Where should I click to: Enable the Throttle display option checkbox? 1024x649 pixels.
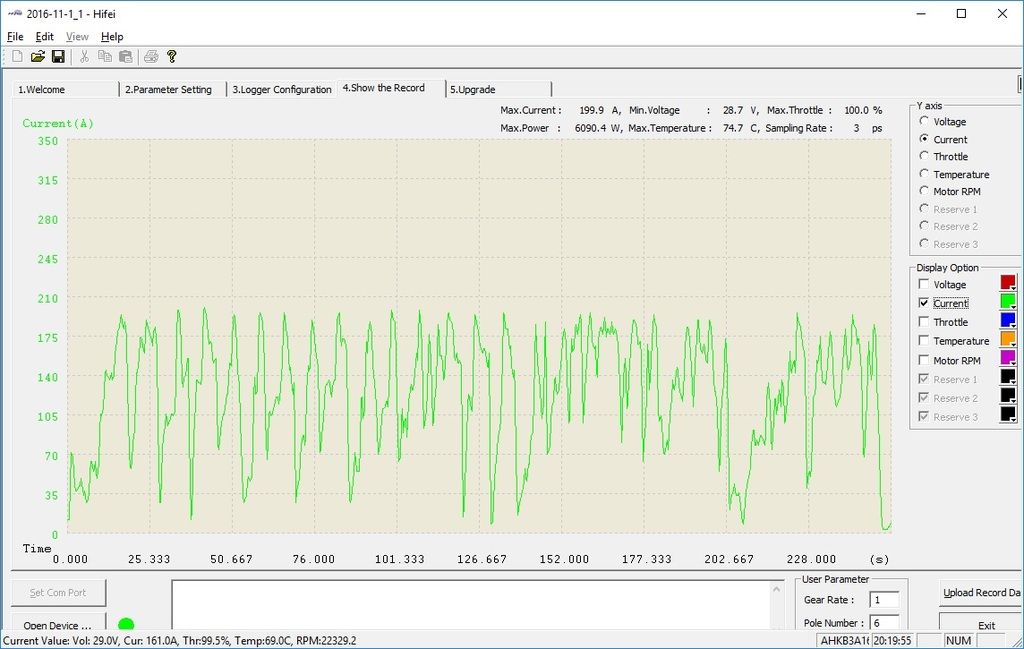point(923,322)
